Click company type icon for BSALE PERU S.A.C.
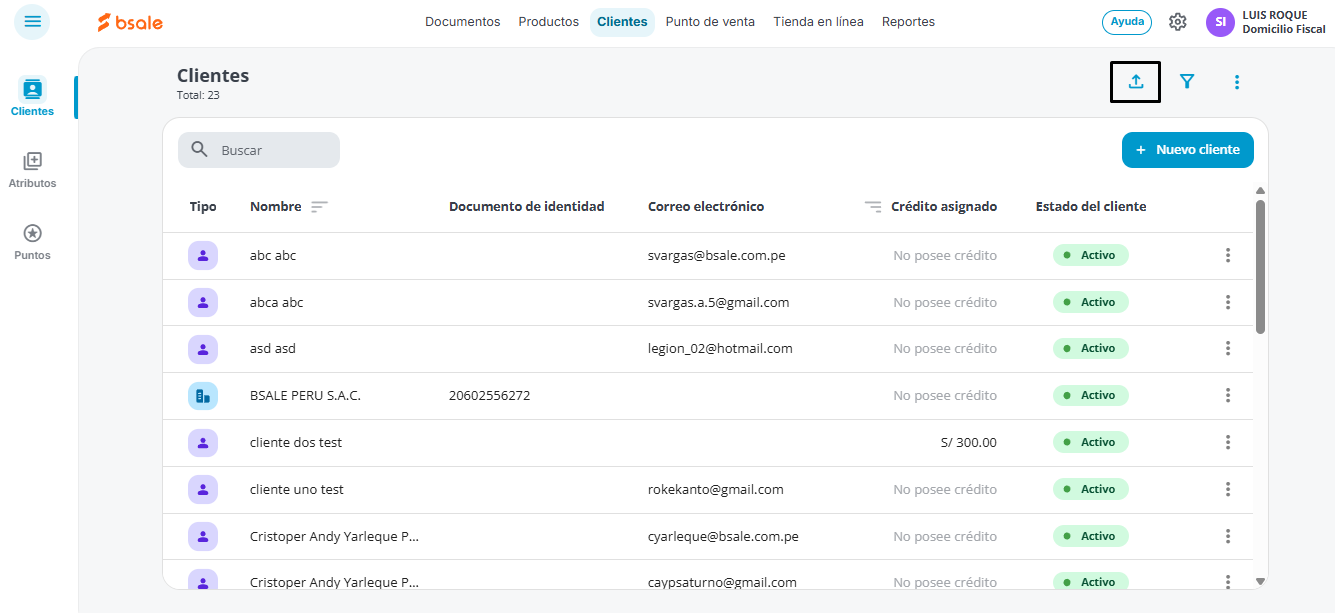This screenshot has height=613, width=1335. (x=203, y=395)
